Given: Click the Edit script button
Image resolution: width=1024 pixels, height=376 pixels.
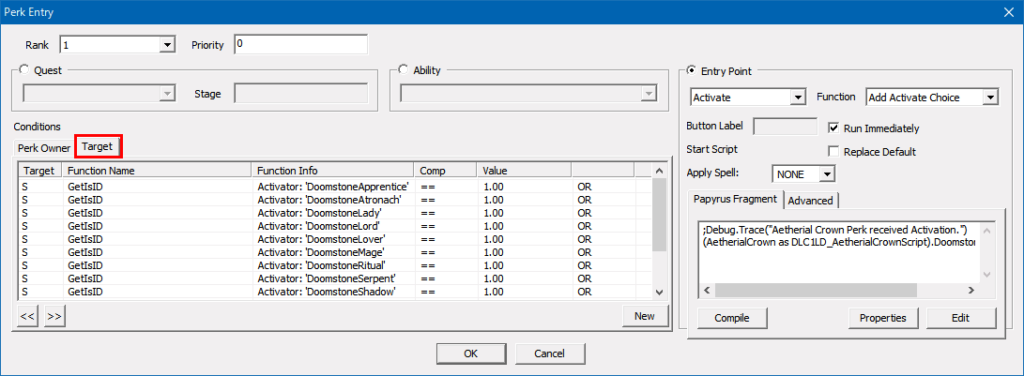Looking at the screenshot, I should (x=961, y=318).
